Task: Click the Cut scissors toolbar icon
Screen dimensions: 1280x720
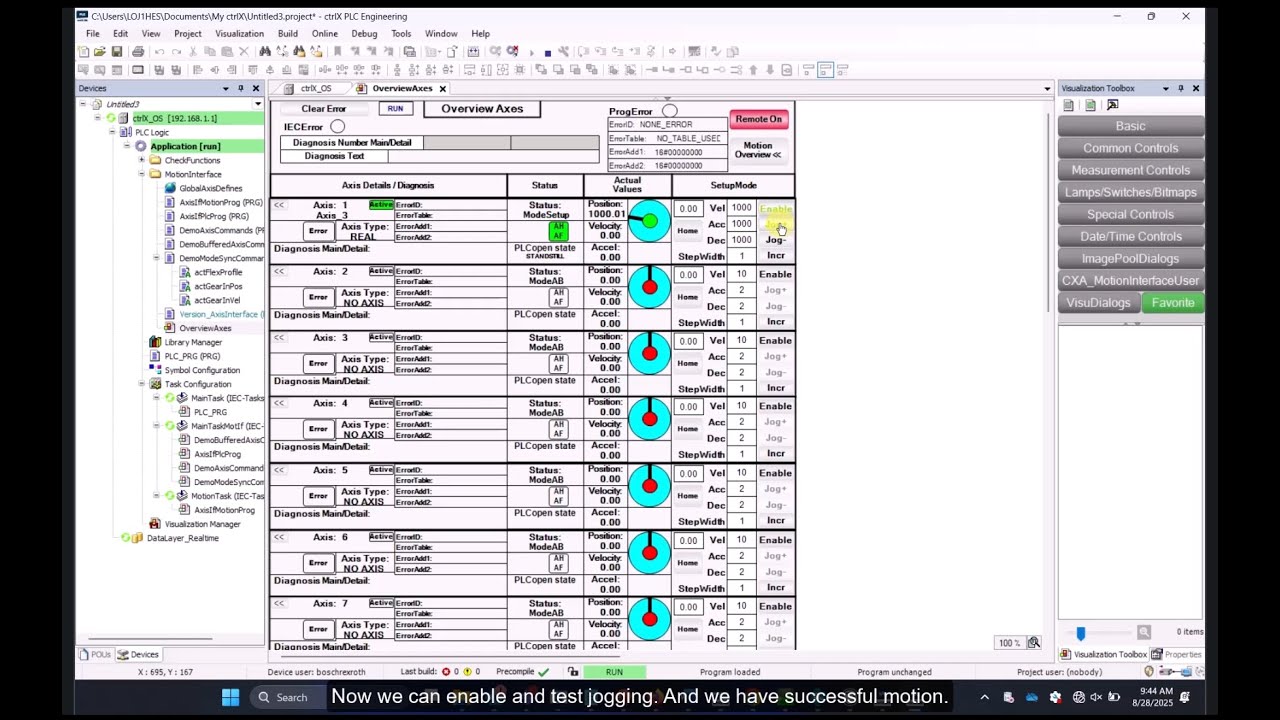Action: pyautogui.click(x=193, y=52)
